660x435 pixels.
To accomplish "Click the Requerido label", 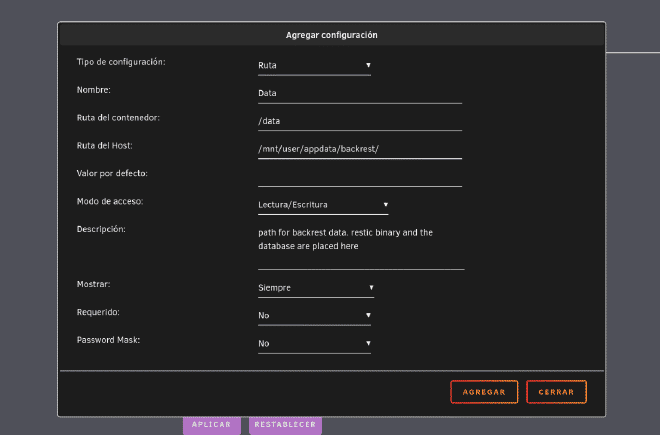I will (x=98, y=312).
